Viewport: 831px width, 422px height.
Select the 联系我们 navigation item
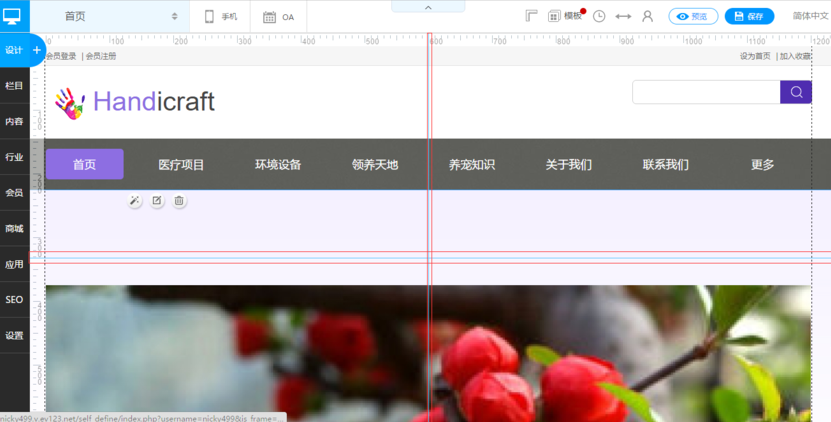point(666,165)
